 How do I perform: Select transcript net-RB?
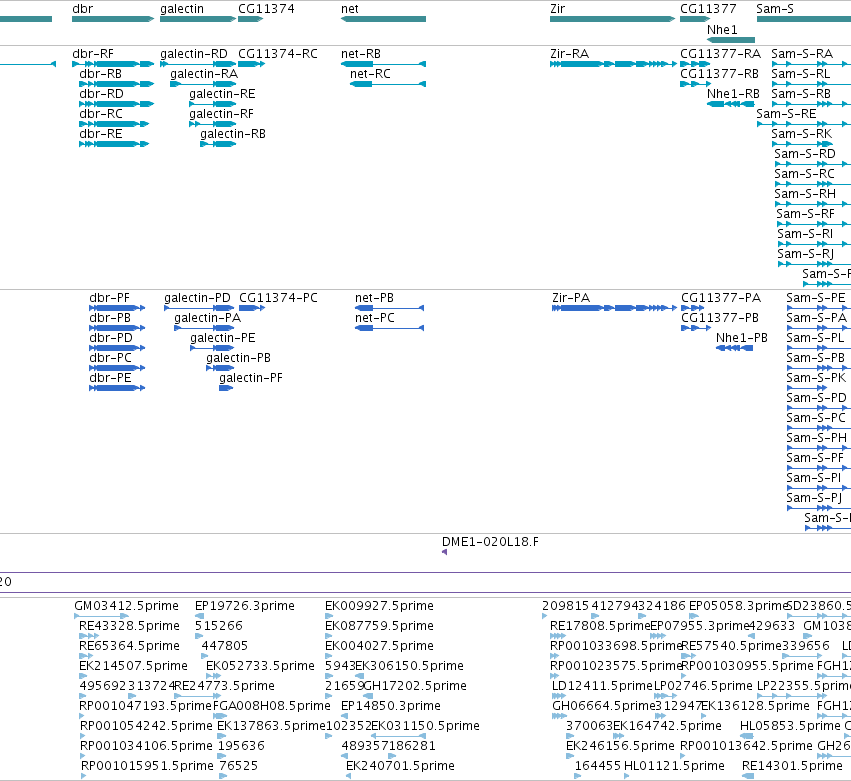tap(361, 54)
